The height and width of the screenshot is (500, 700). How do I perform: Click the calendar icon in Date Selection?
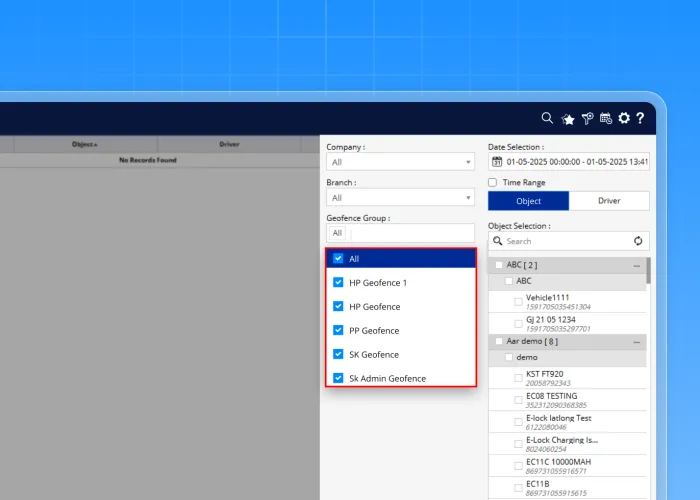coord(497,161)
